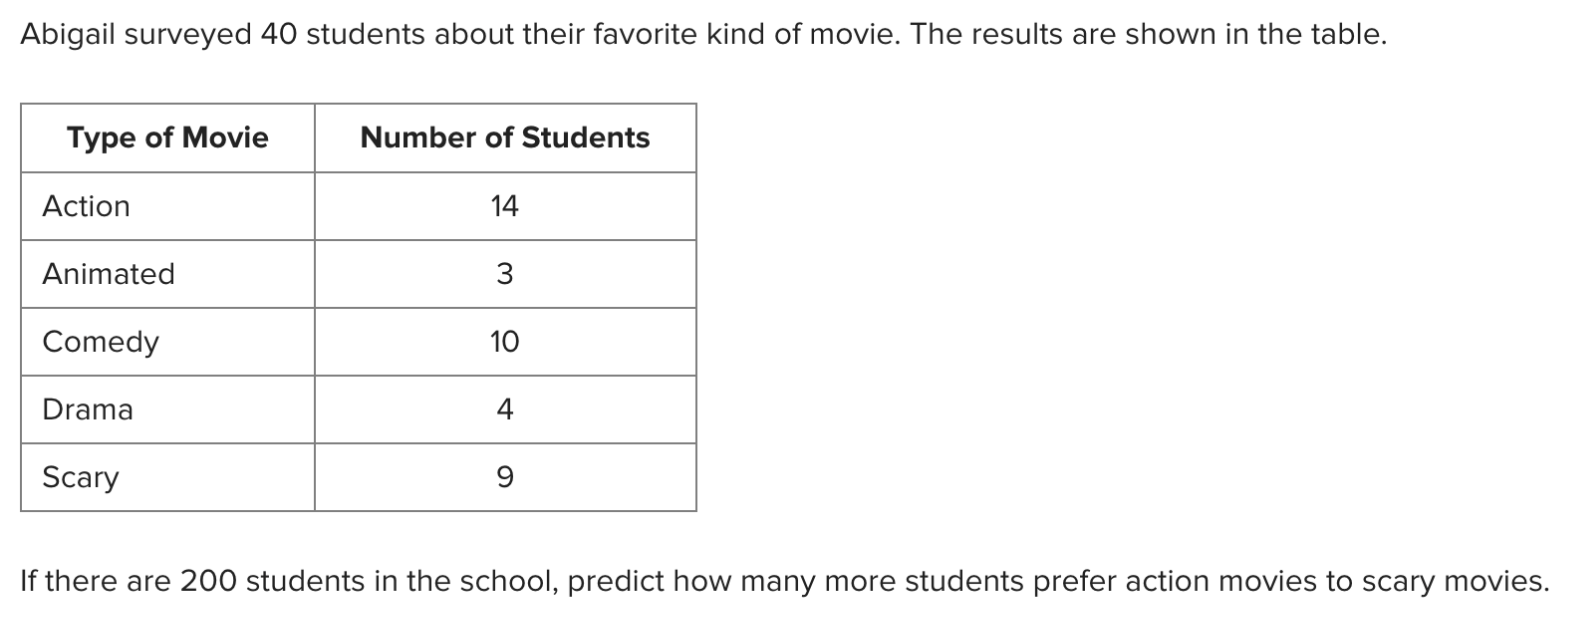
Task: Click the 'Type of Movie' column header
Action: tap(168, 137)
